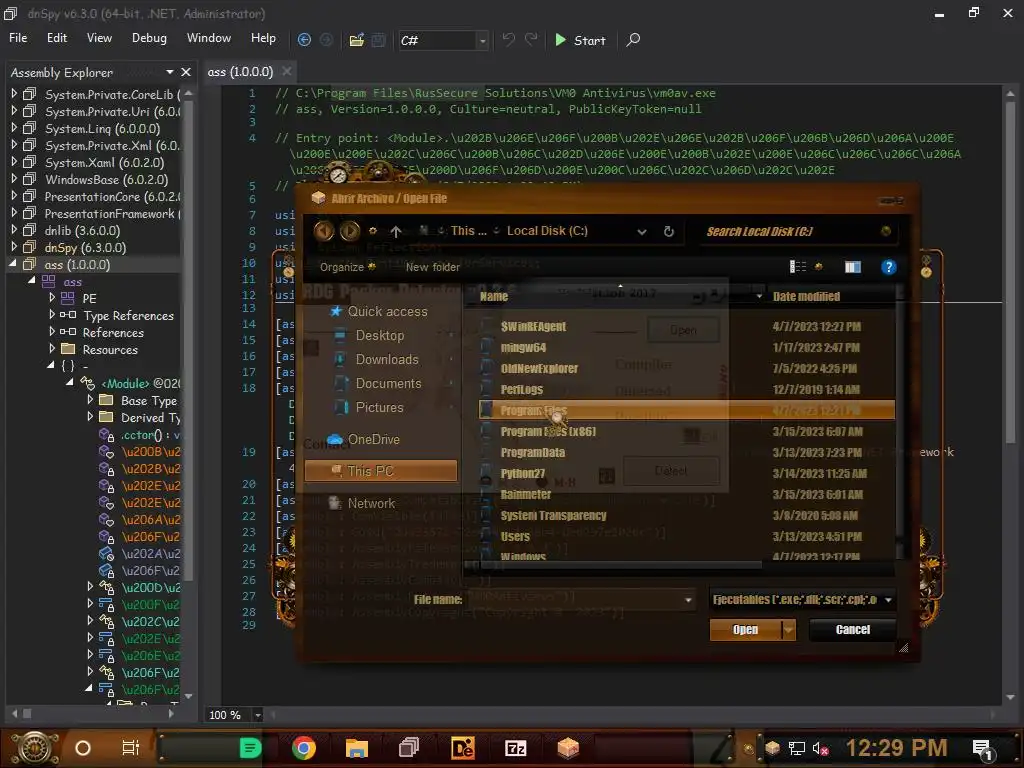Close the Assembly Explorer panel
Screen dimensions: 1024x768
coord(186,72)
